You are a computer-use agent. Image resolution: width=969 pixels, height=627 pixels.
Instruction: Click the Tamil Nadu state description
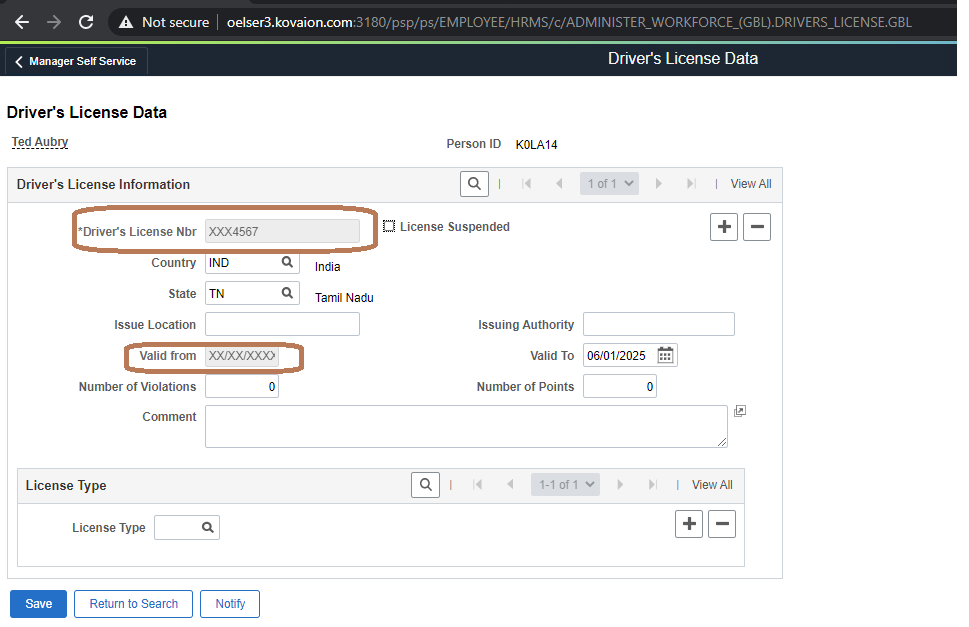pyautogui.click(x=344, y=298)
